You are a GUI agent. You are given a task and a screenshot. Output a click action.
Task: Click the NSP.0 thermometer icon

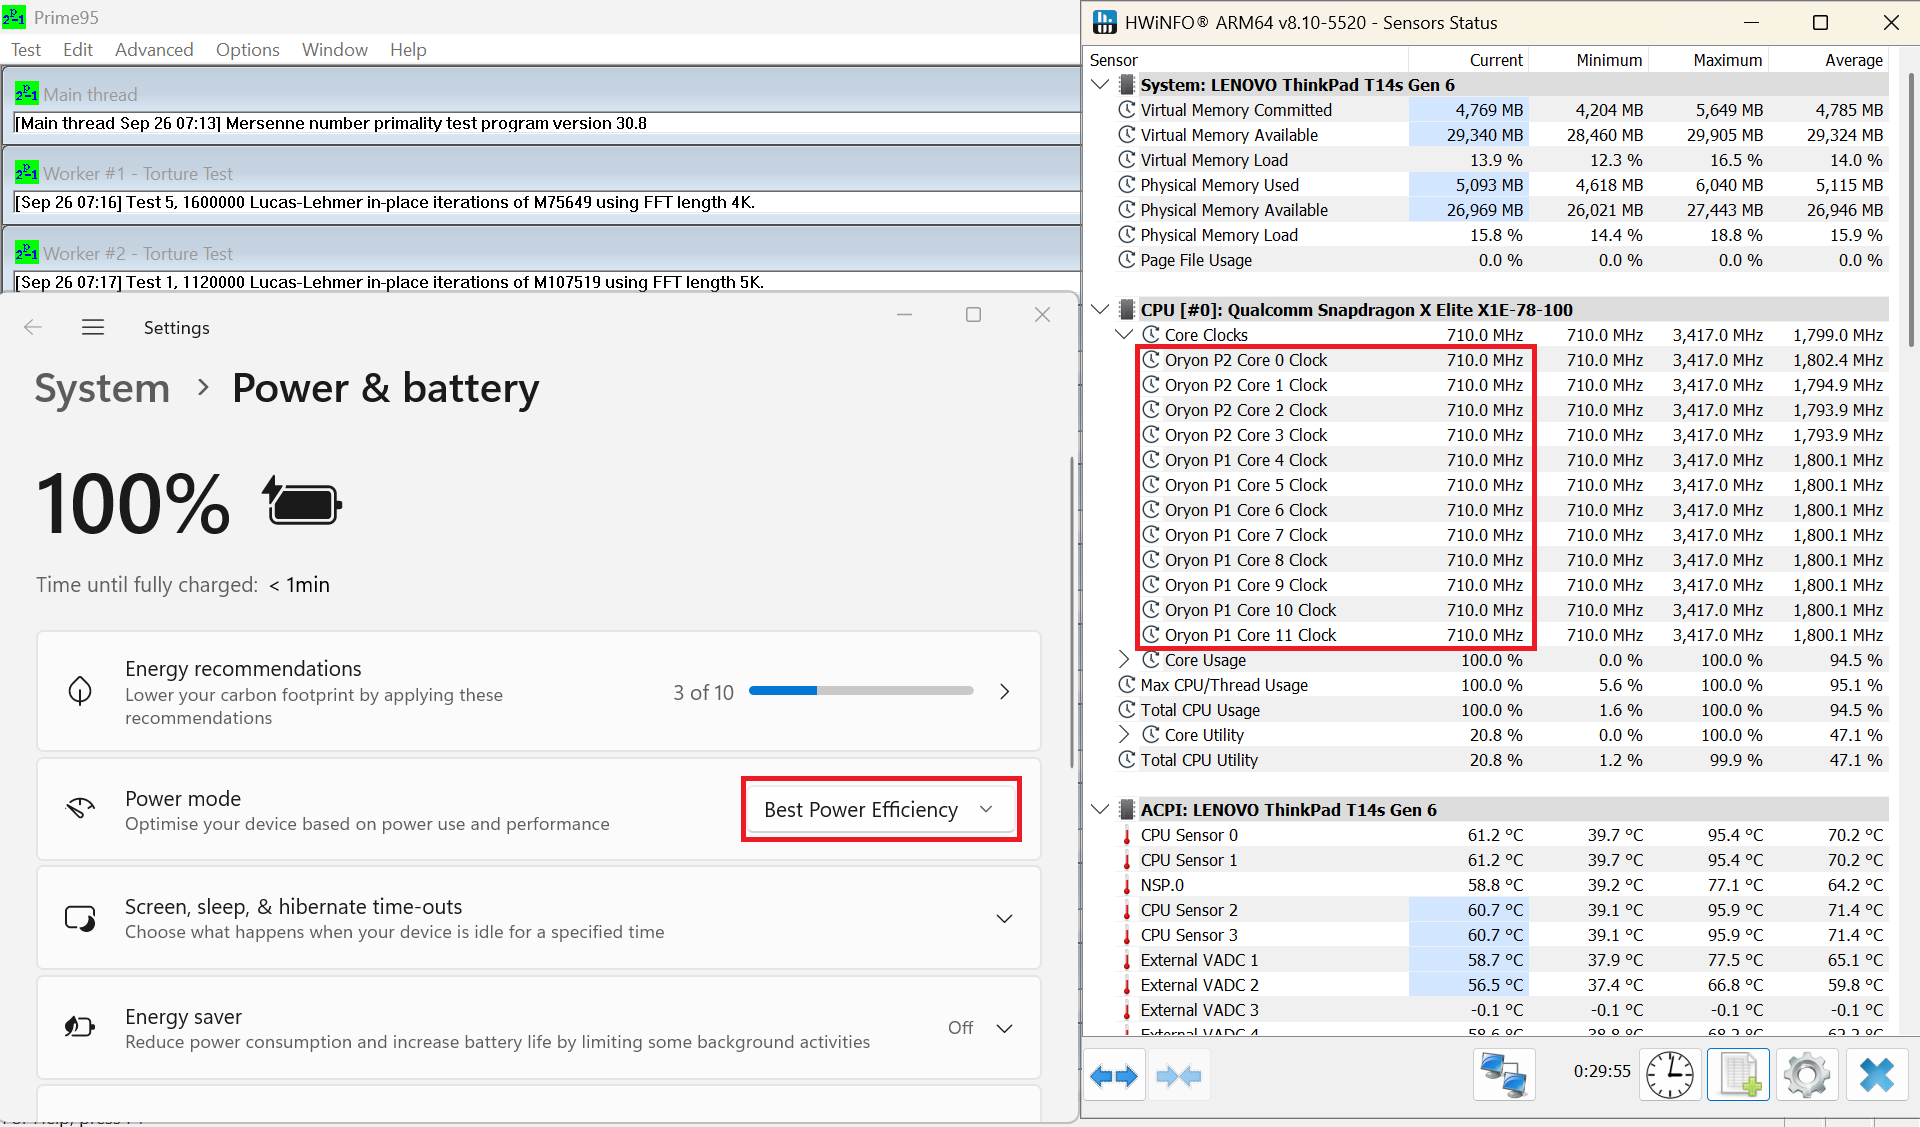[1127, 885]
